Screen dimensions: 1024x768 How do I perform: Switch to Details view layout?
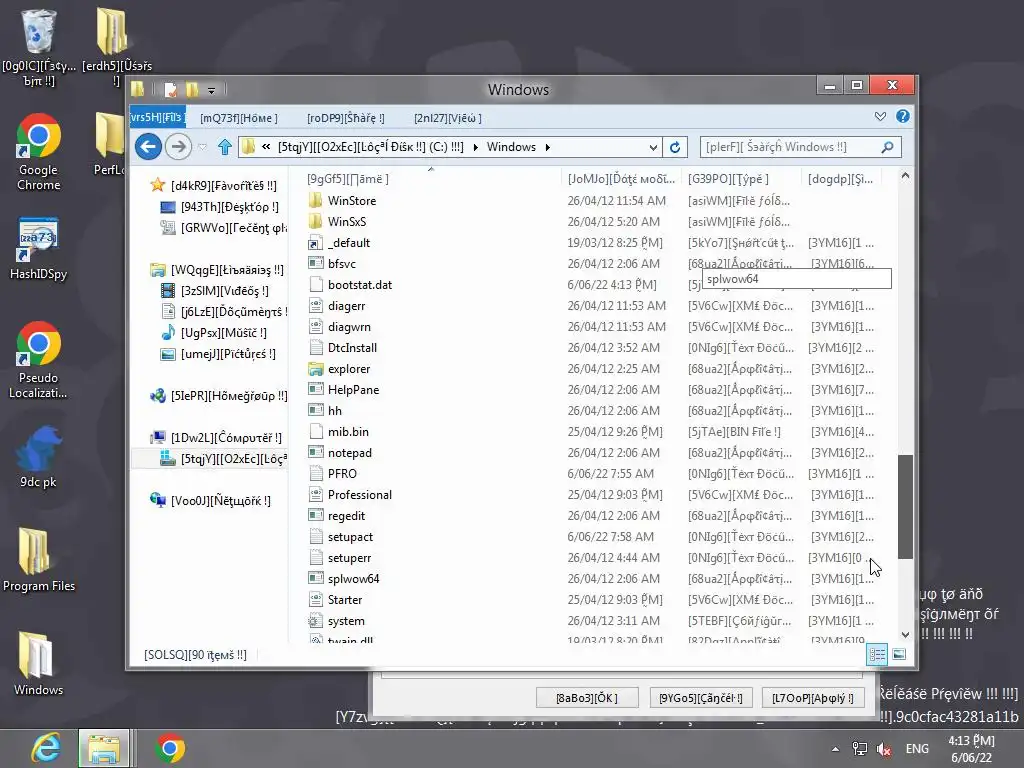coord(876,654)
